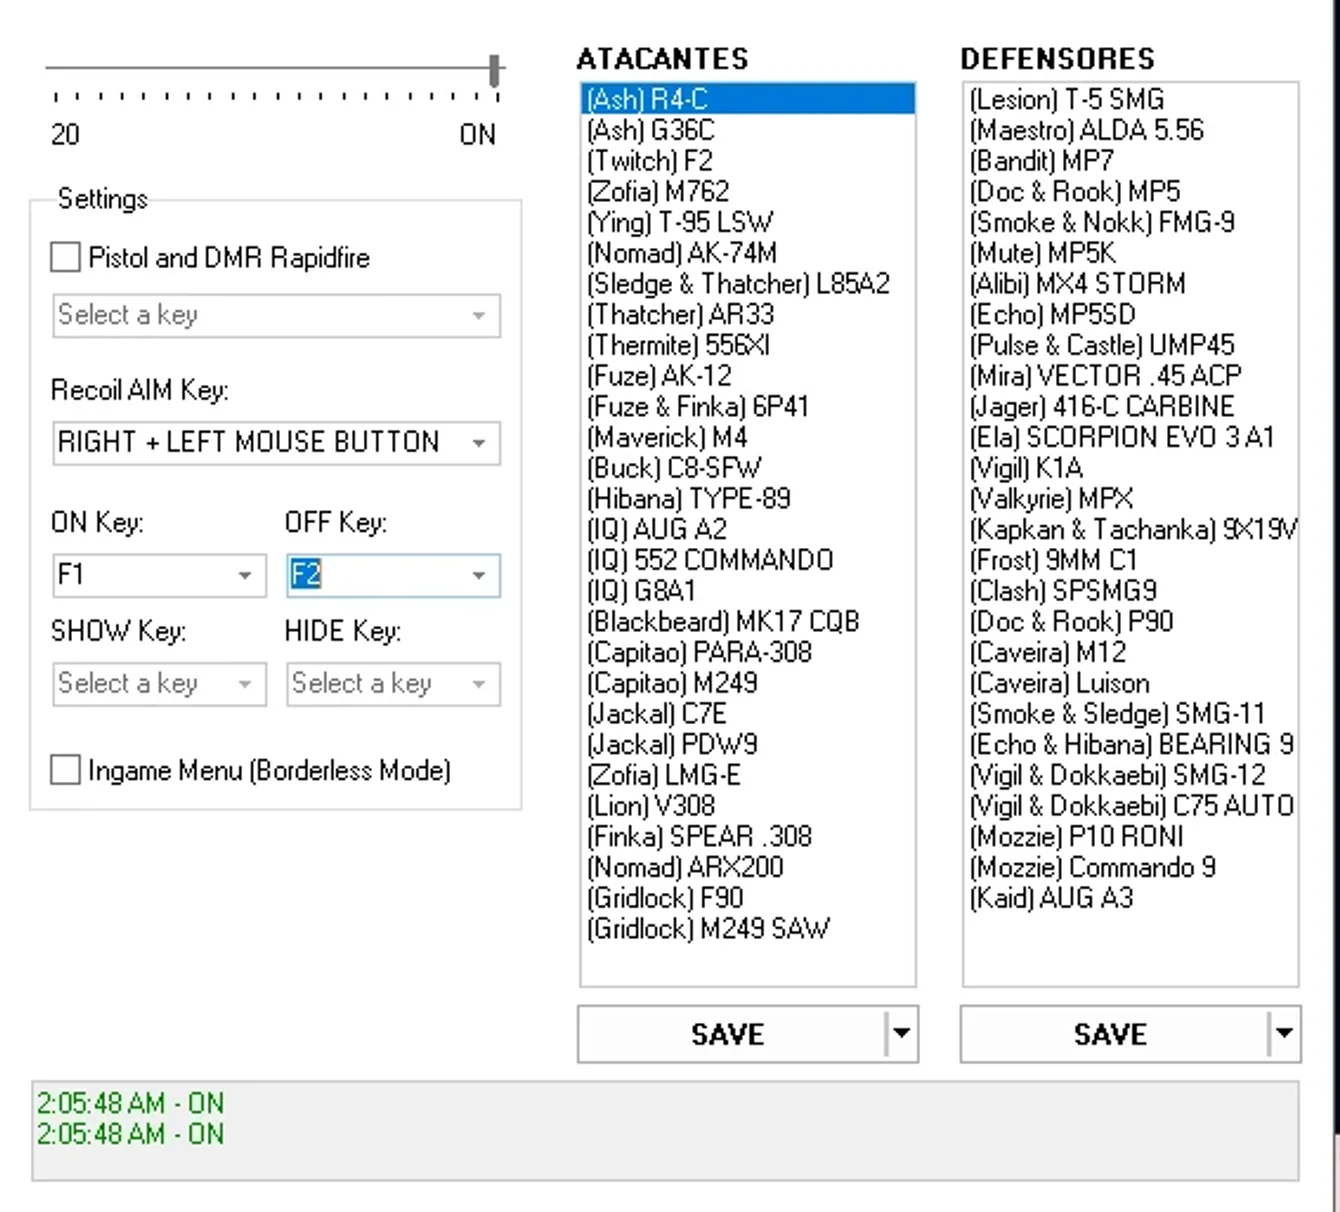Click the recoil strength slider handle
This screenshot has height=1212, width=1340.
[x=494, y=71]
